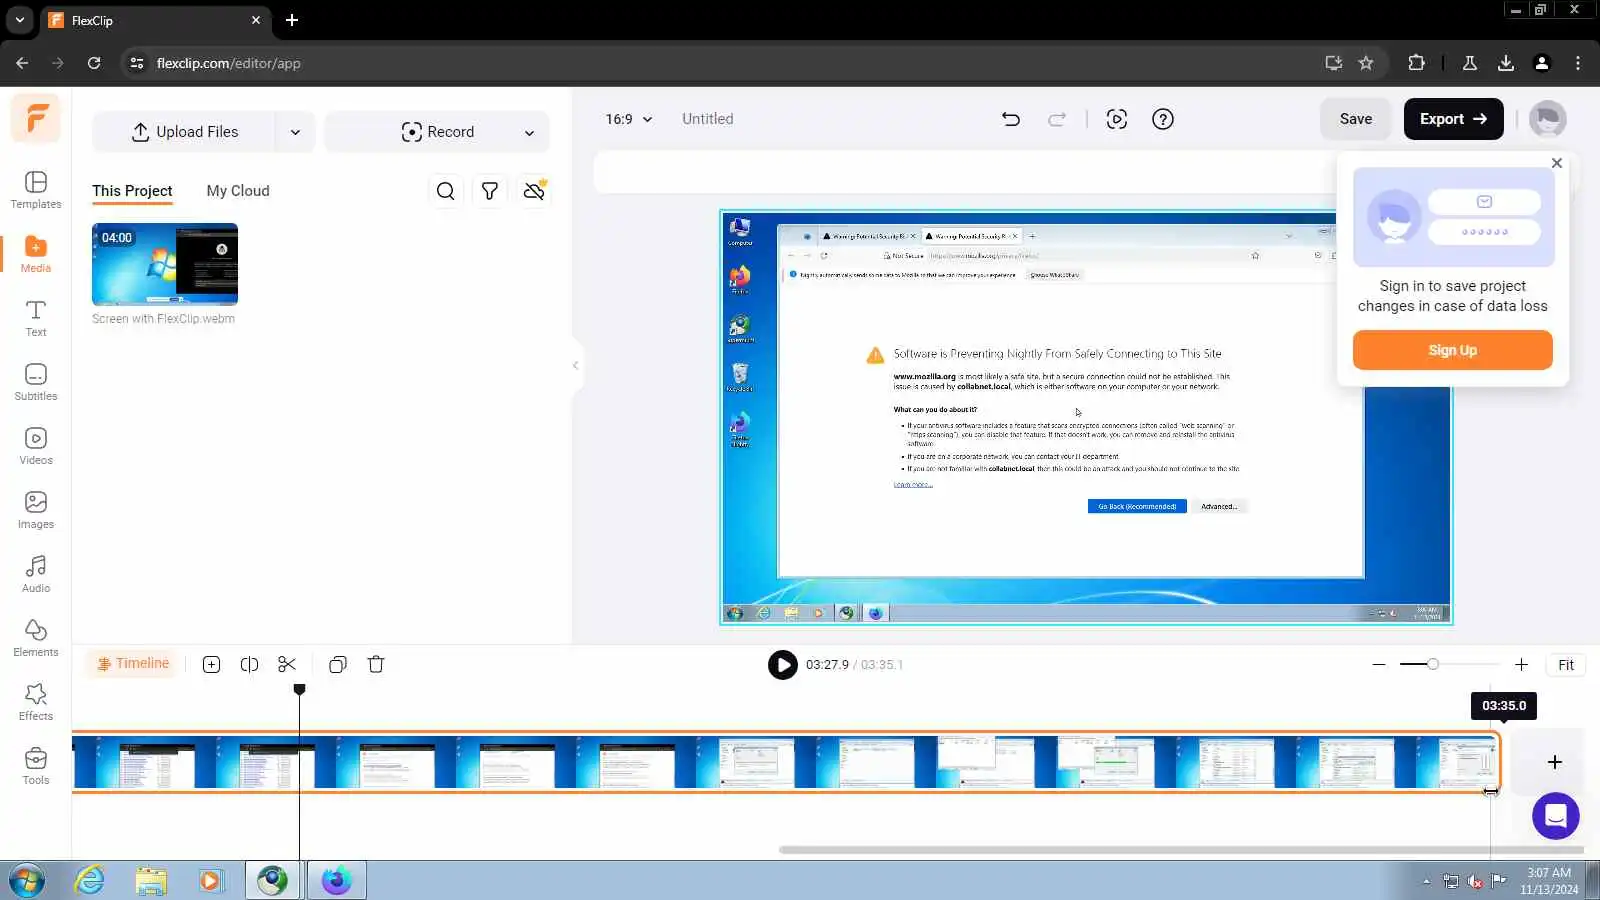Split the clip at the playhead
This screenshot has width=1600, height=900.
pyautogui.click(x=250, y=664)
